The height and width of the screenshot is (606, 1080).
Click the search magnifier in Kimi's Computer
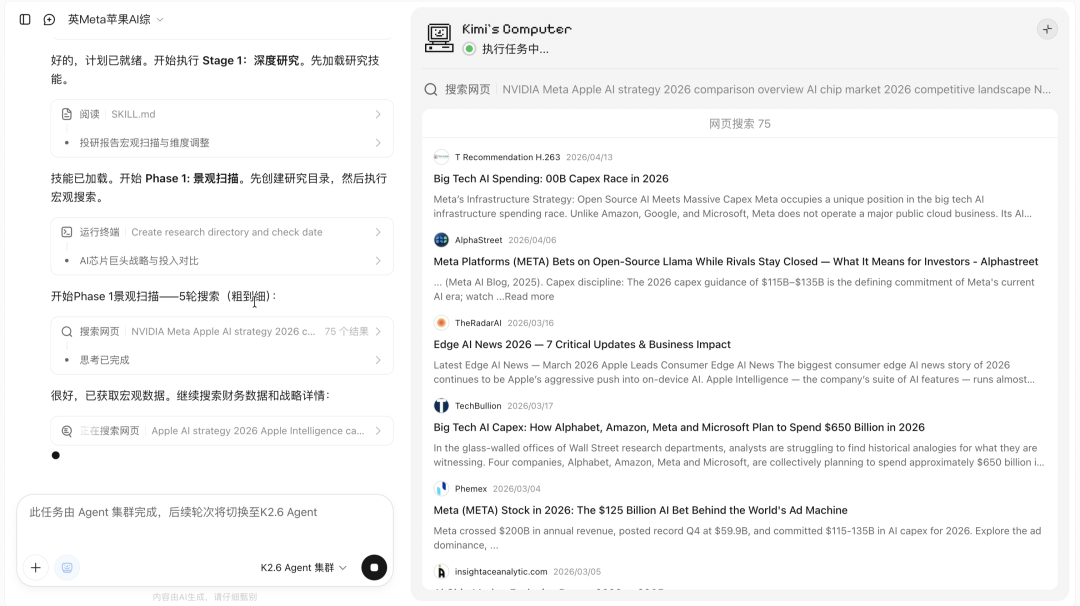coord(431,90)
